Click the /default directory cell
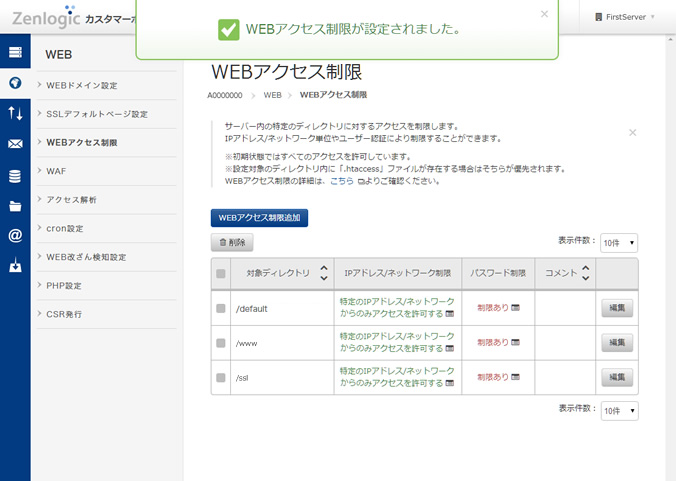Image resolution: width=676 pixels, height=481 pixels. click(x=282, y=308)
